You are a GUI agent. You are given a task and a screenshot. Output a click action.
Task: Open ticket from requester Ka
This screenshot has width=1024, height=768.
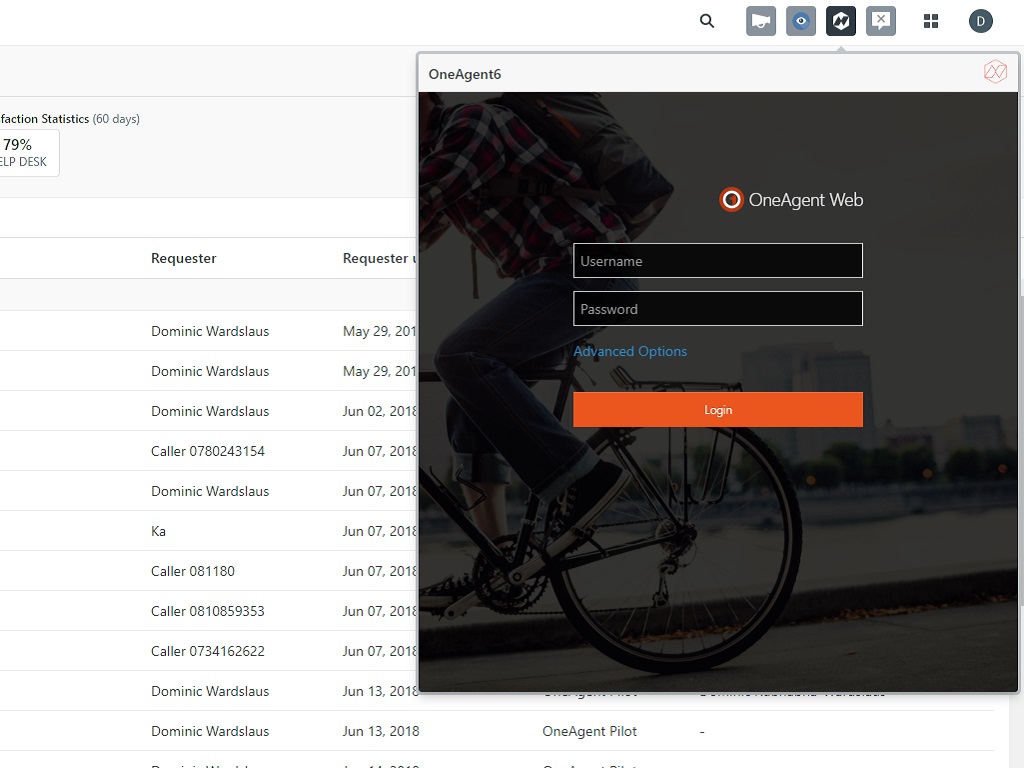(159, 531)
